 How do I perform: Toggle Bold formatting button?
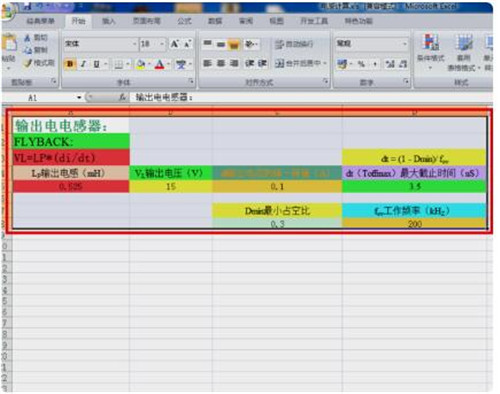click(x=70, y=64)
